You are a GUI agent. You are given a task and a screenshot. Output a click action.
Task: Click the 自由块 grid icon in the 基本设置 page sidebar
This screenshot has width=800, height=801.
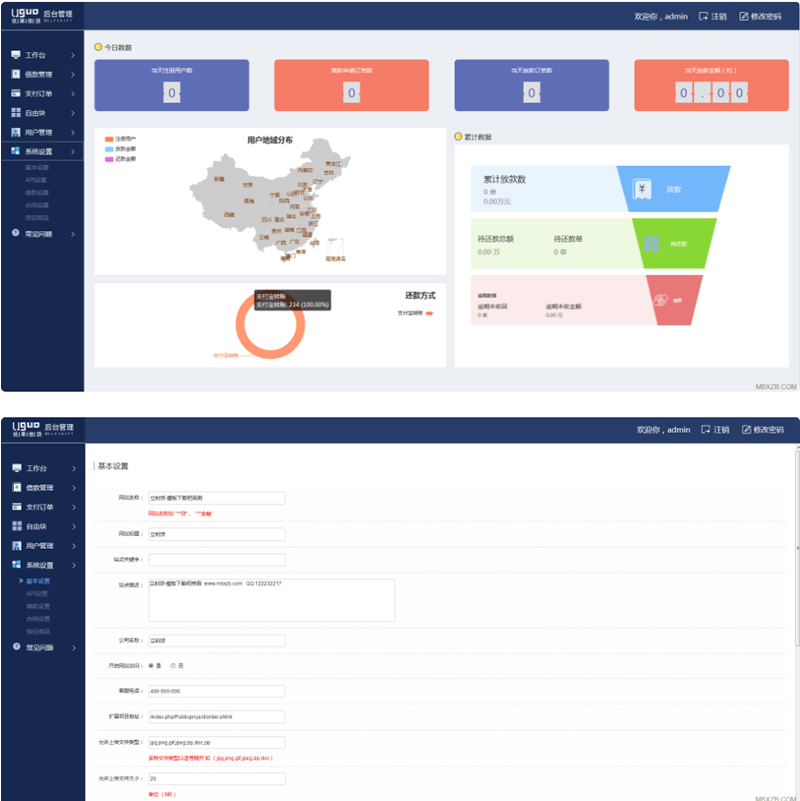tap(16, 526)
